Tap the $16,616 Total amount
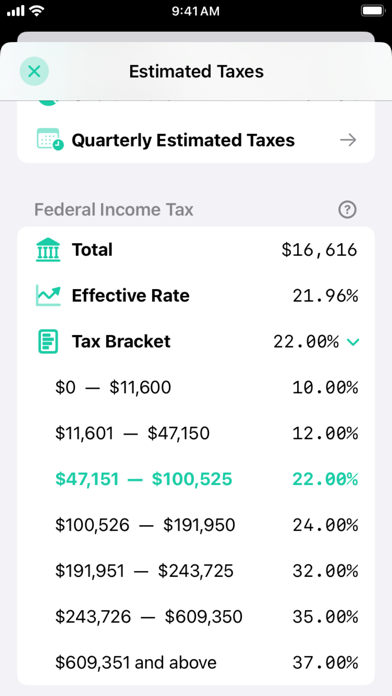This screenshot has height=696, width=392. [319, 250]
